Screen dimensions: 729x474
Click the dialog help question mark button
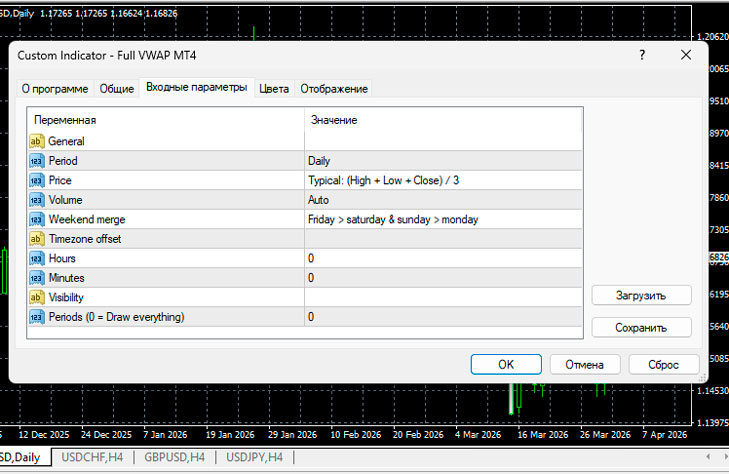click(x=642, y=56)
